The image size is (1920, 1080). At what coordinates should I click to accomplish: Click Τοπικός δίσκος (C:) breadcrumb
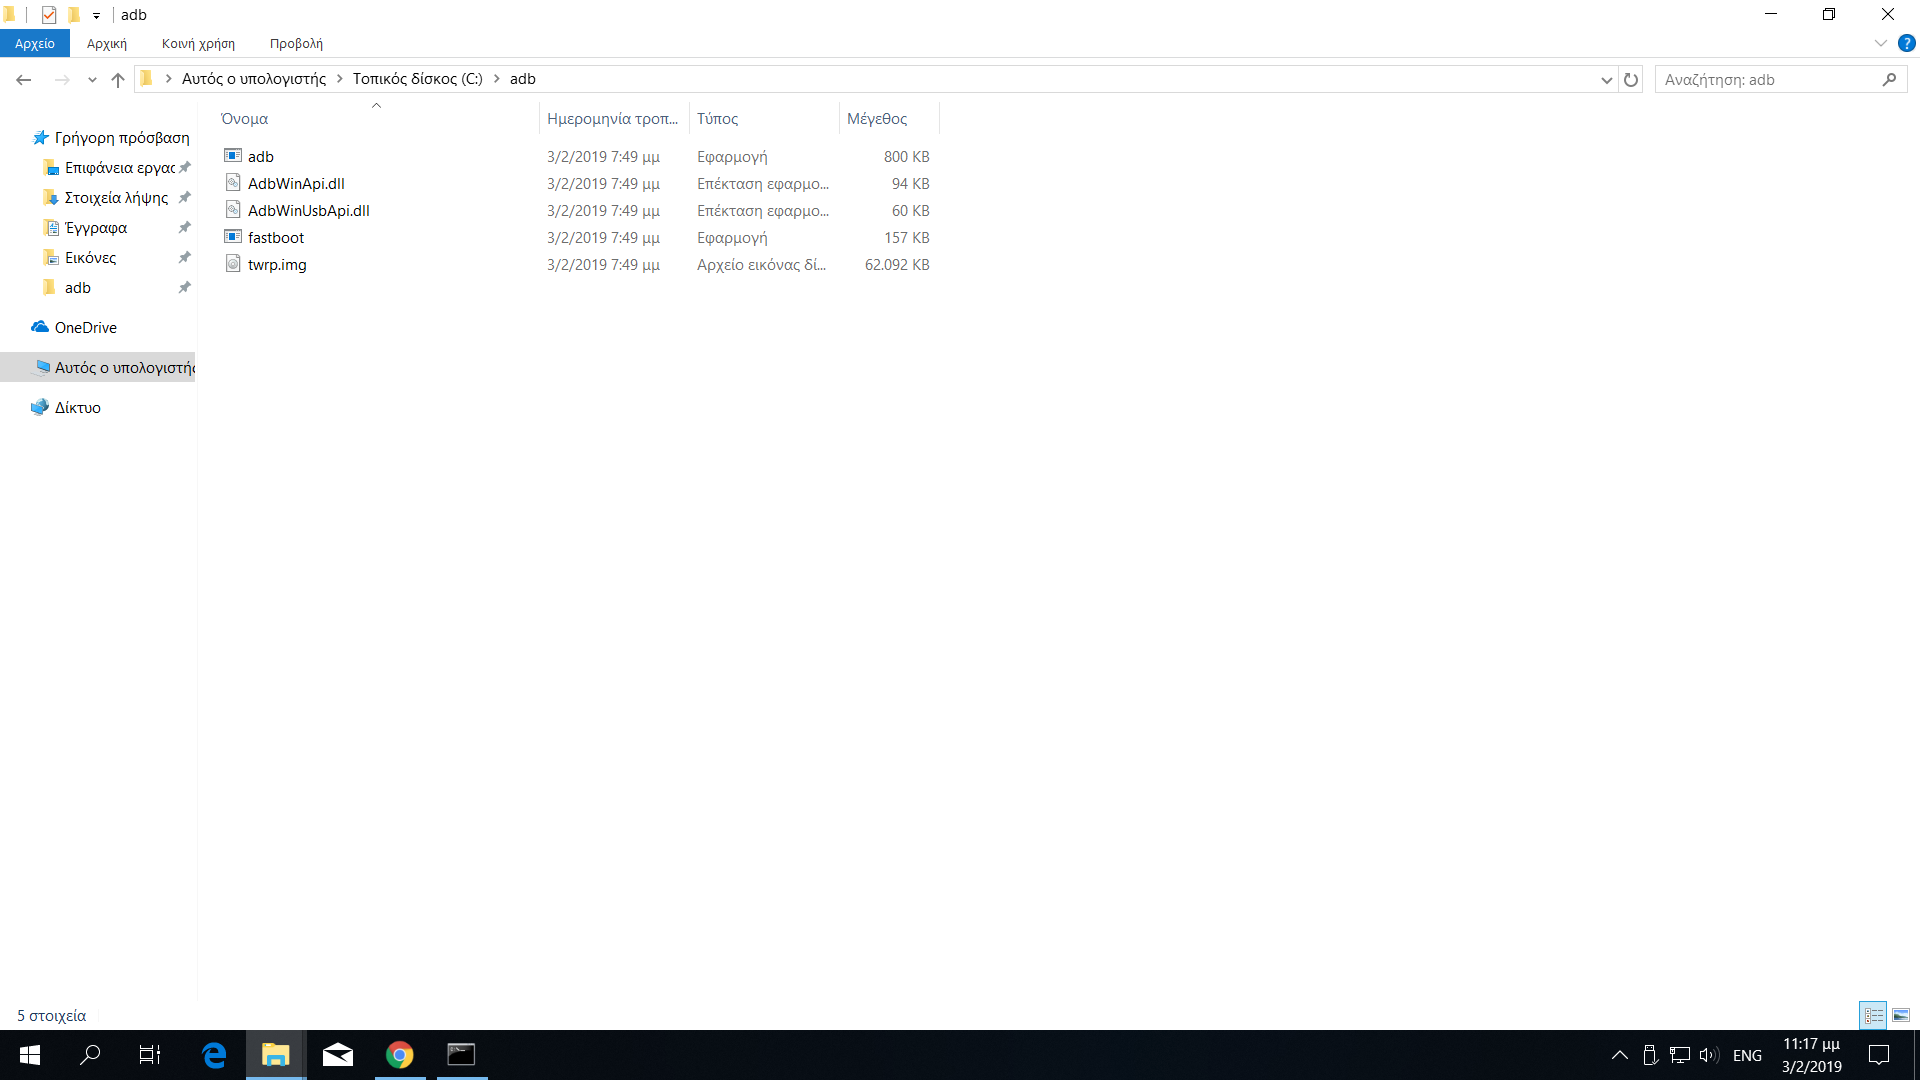417,79
